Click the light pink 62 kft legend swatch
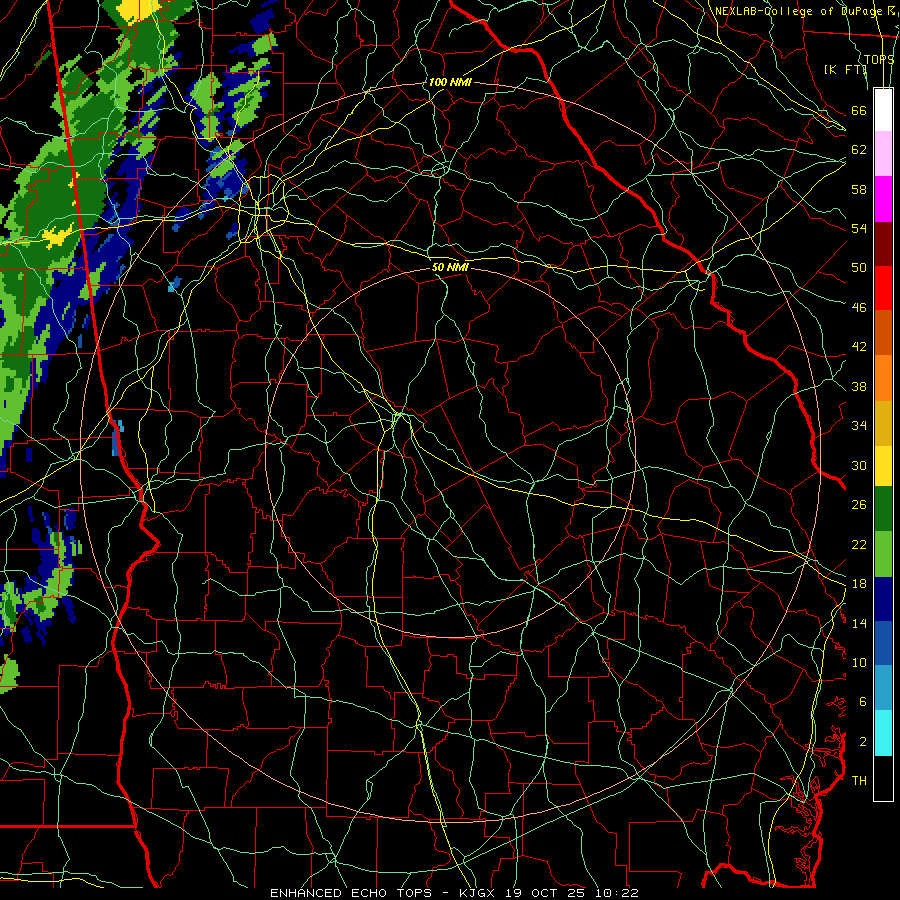The width and height of the screenshot is (900, 900). coord(883,153)
